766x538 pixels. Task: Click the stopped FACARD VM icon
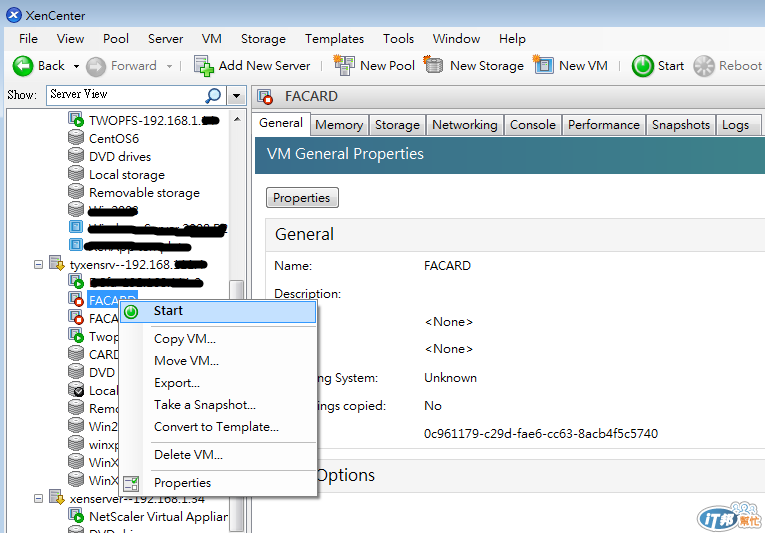[x=76, y=299]
